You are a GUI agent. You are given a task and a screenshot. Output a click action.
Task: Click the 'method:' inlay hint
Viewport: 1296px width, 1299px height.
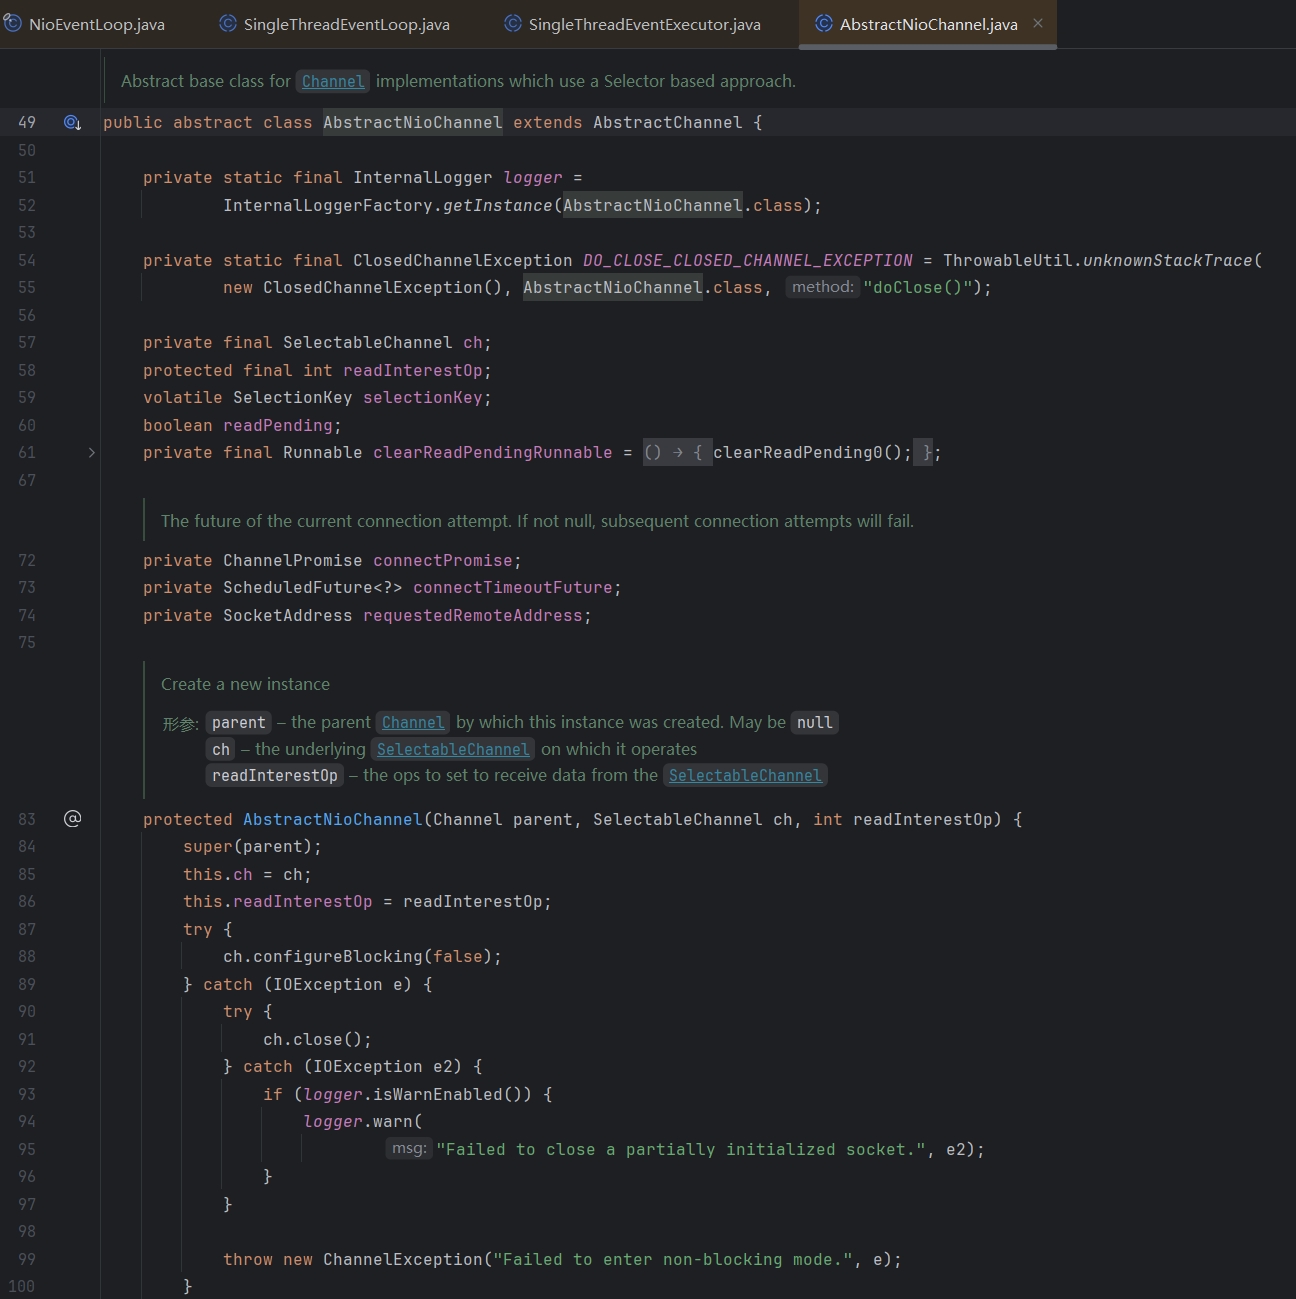pos(823,287)
